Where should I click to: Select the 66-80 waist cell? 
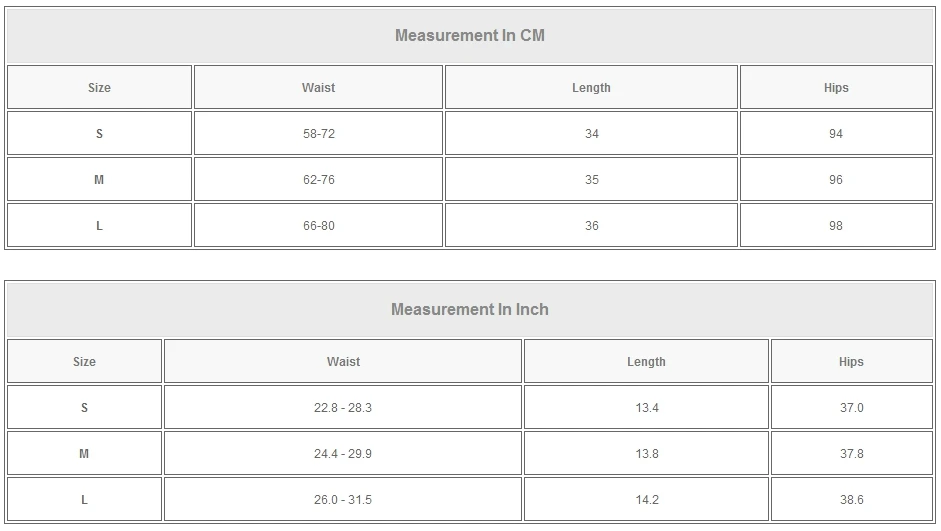(x=318, y=226)
